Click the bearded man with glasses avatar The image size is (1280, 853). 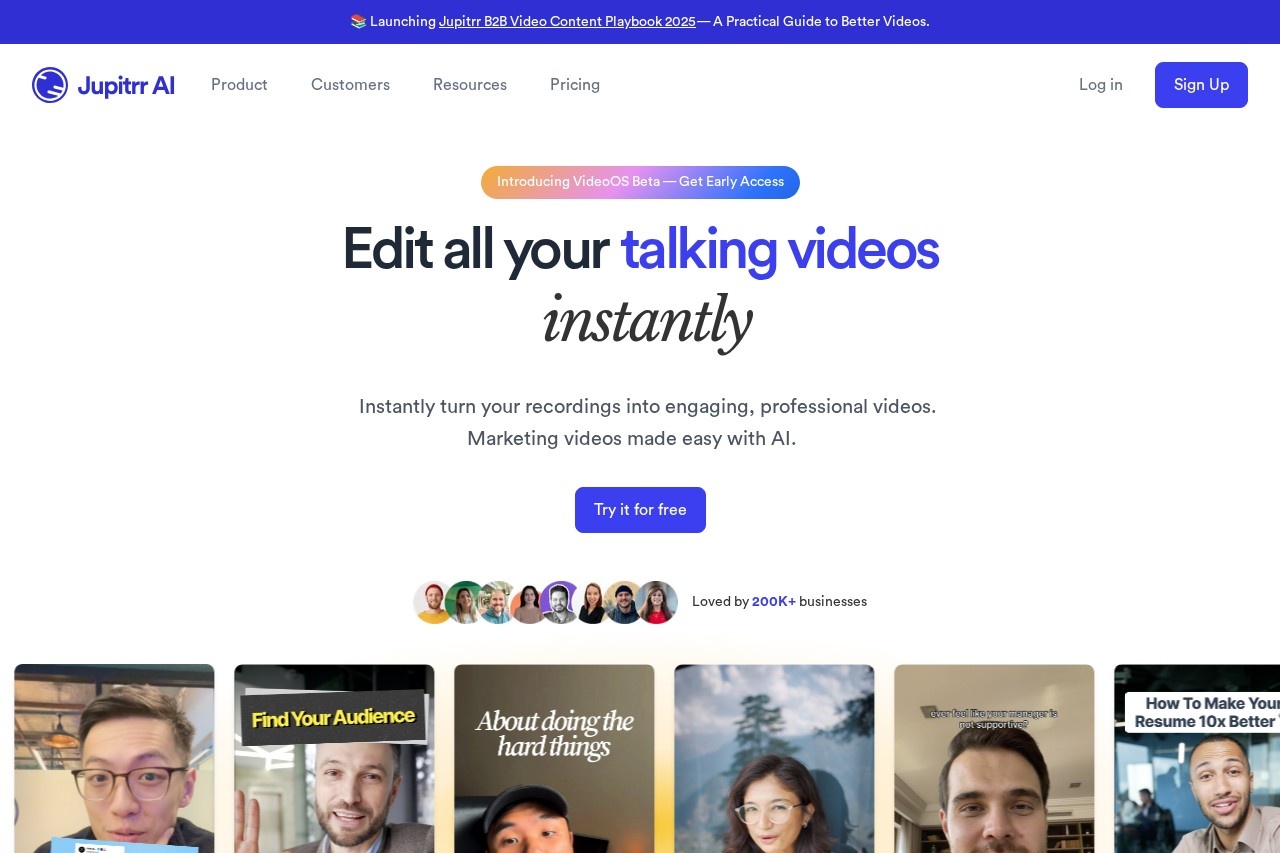click(x=496, y=602)
